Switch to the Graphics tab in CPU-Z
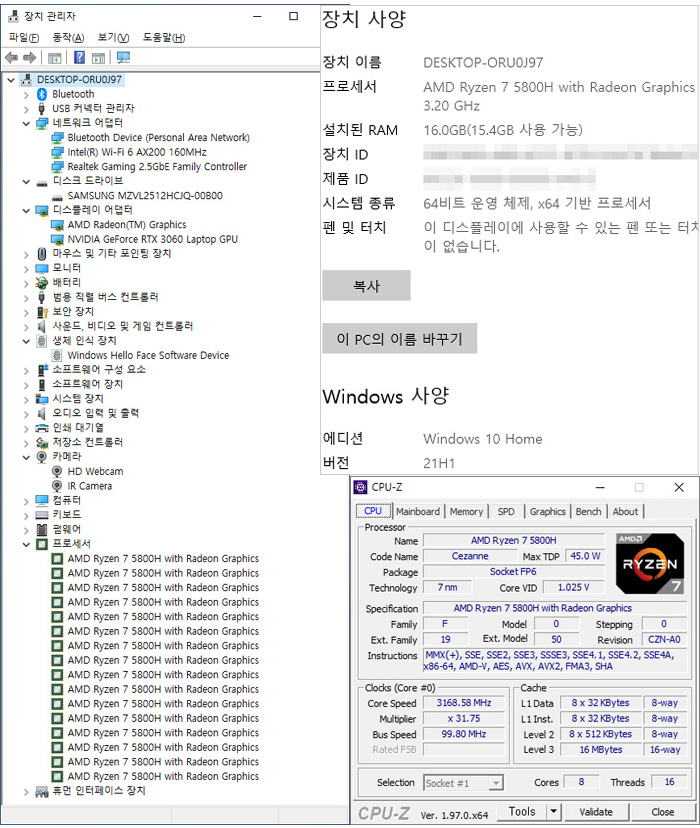 [x=547, y=511]
